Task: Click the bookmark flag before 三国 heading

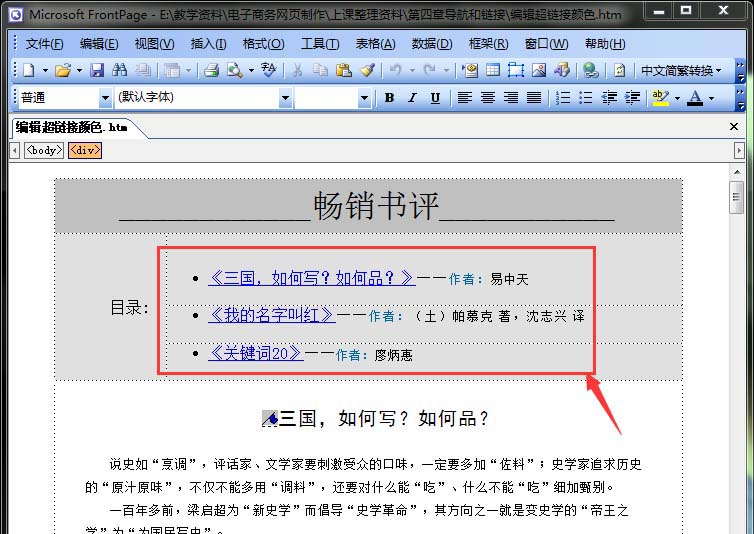Action: (x=270, y=419)
